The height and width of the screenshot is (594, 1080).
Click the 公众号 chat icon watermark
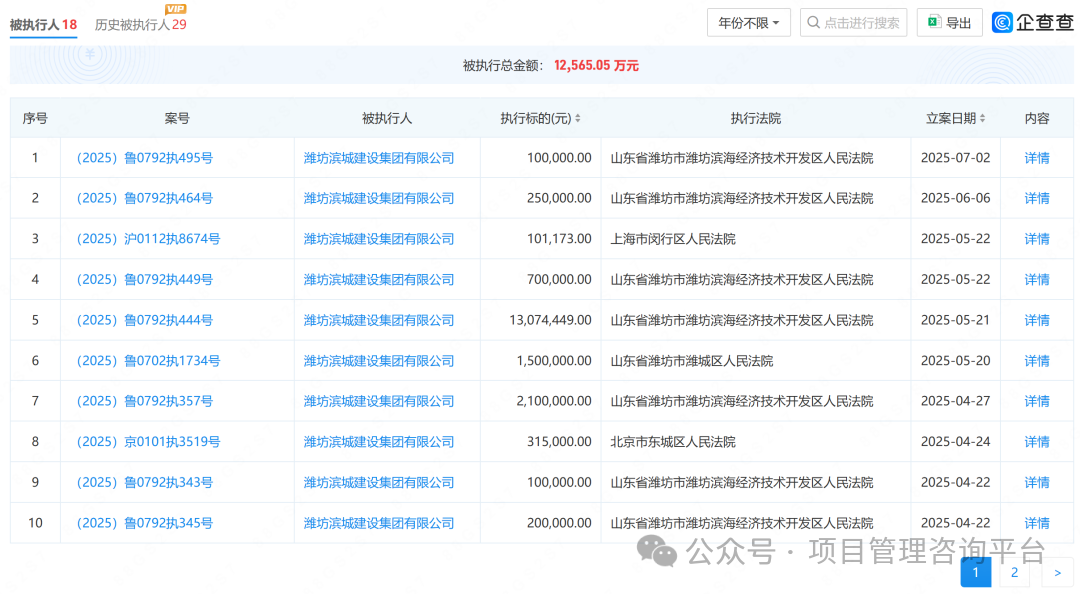pos(658,548)
